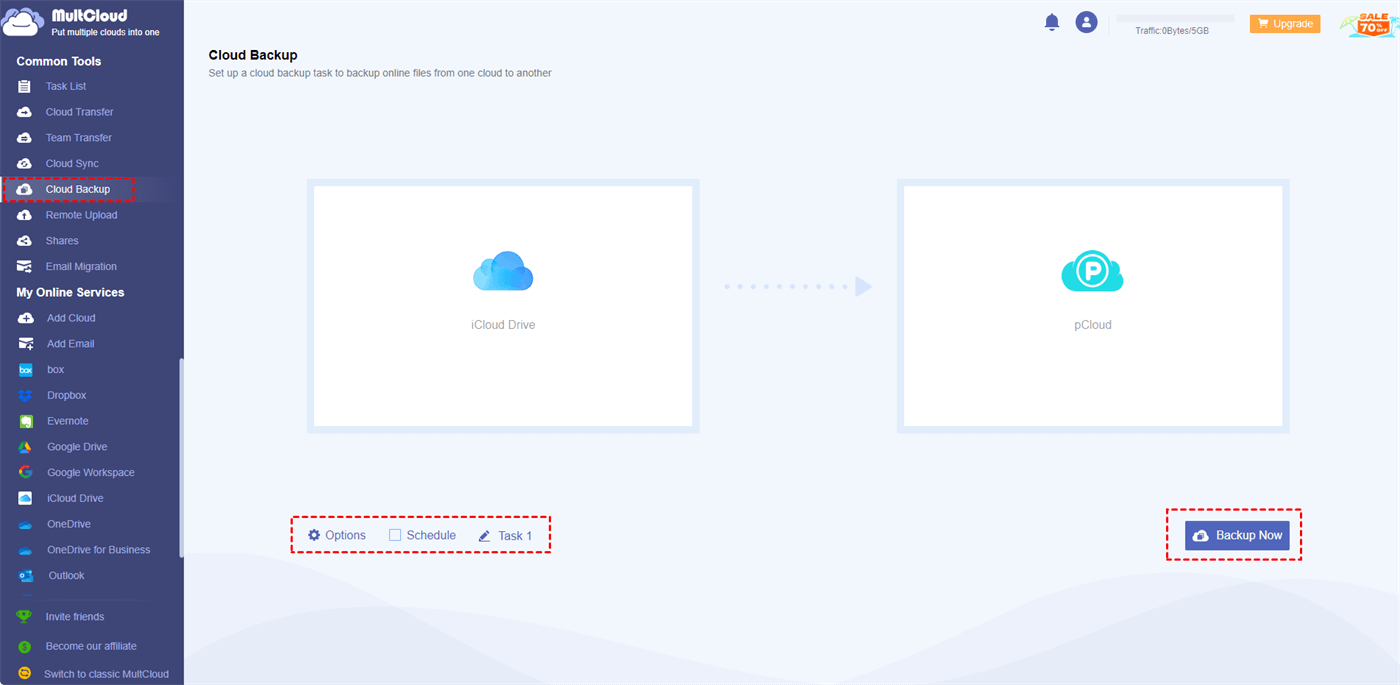Click the box cloud icon

pos(26,370)
